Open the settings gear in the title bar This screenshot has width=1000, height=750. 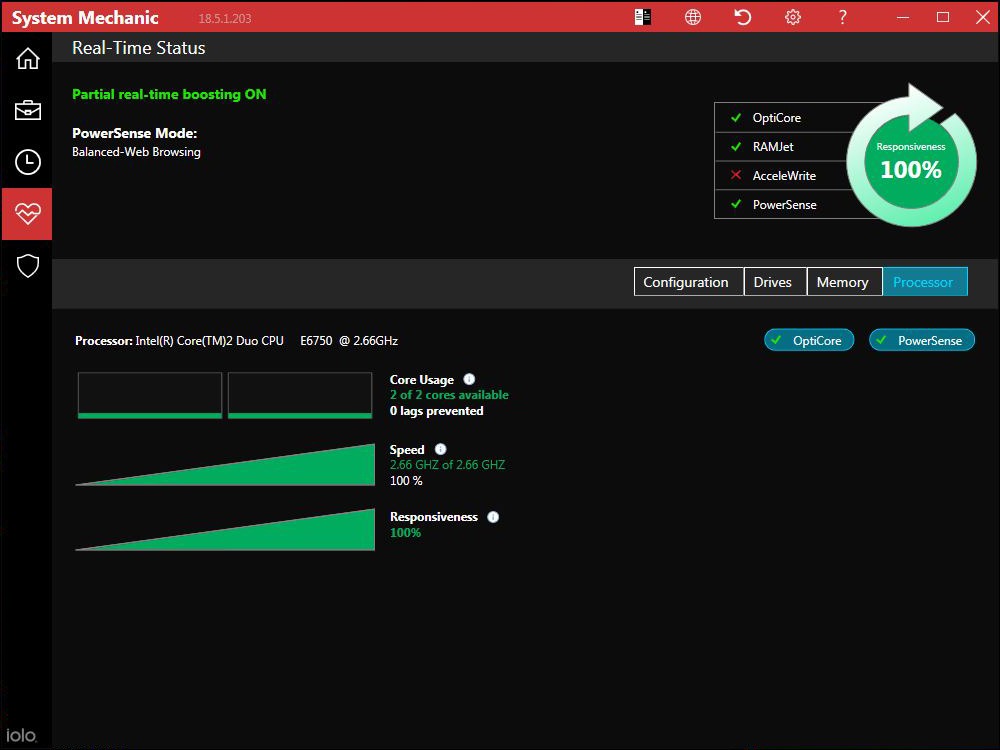[792, 17]
